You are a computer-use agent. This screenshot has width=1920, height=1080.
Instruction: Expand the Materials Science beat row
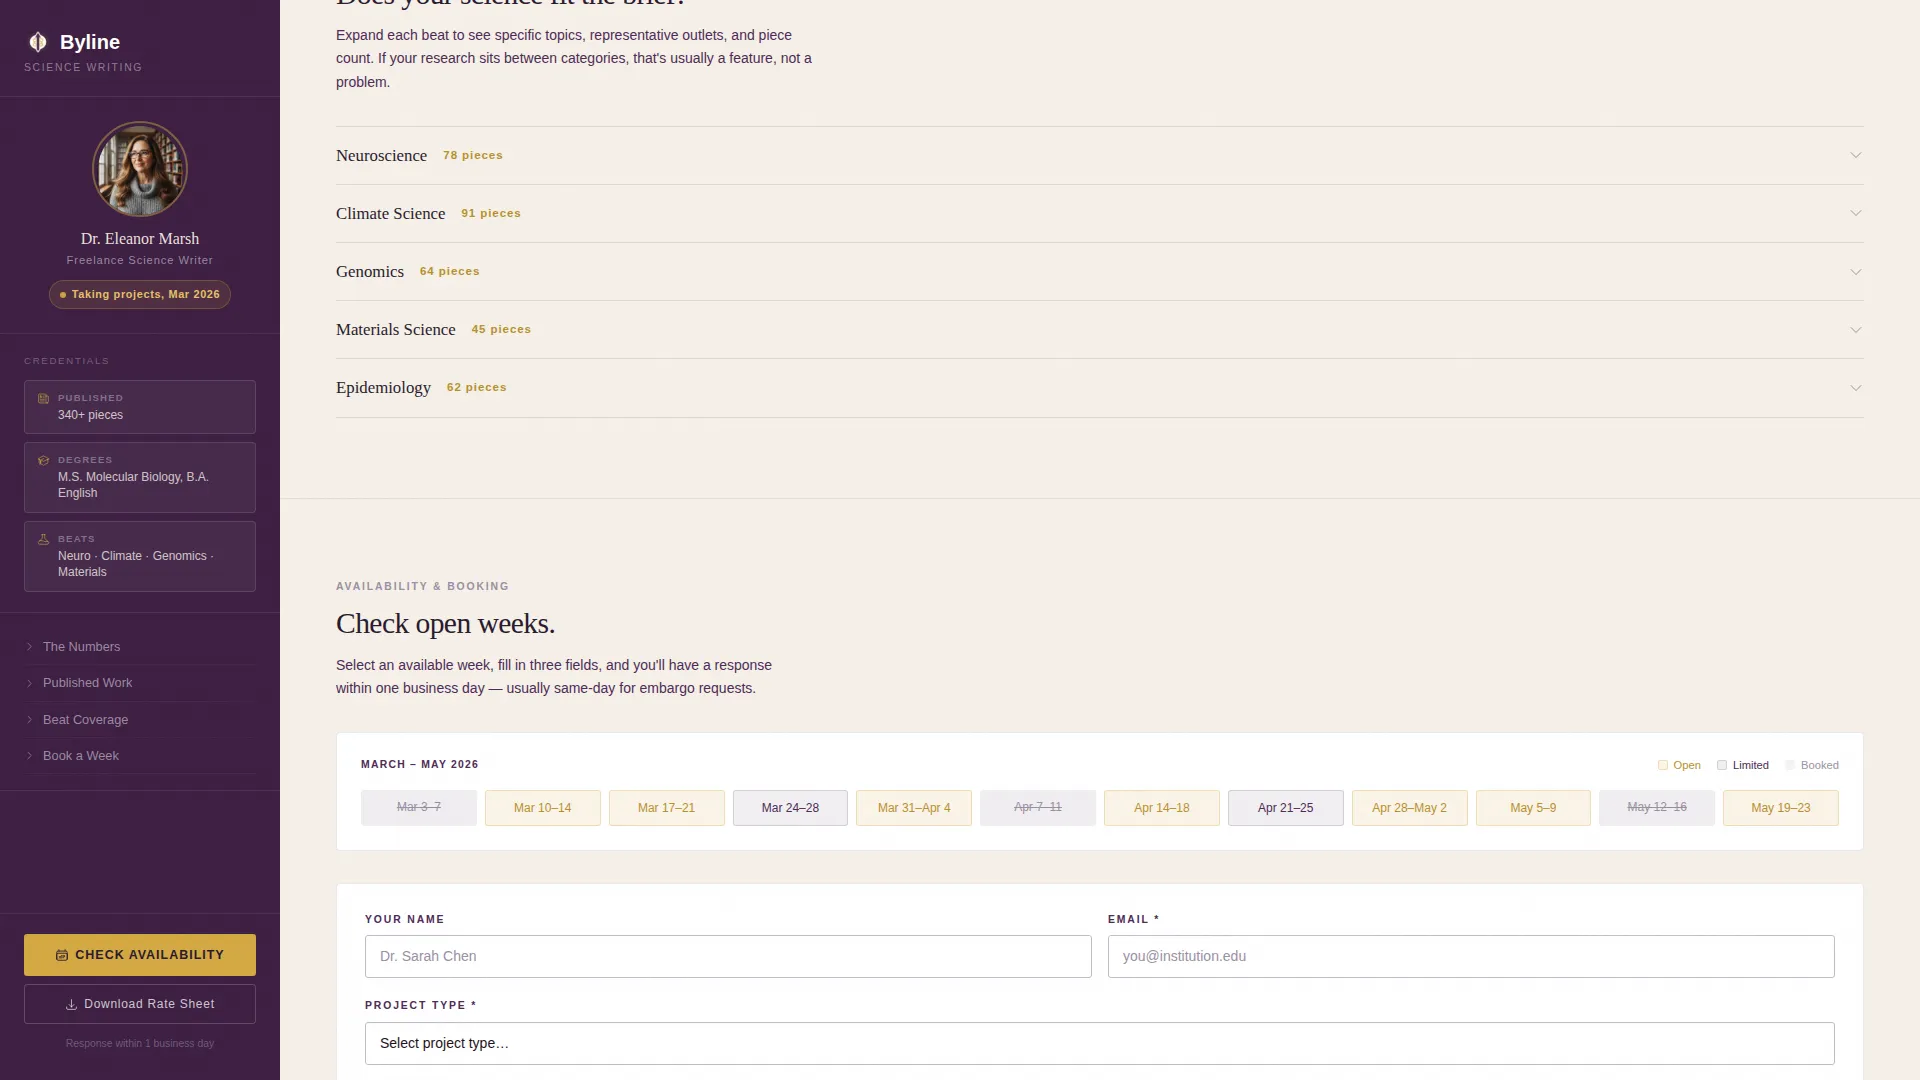1099,329
